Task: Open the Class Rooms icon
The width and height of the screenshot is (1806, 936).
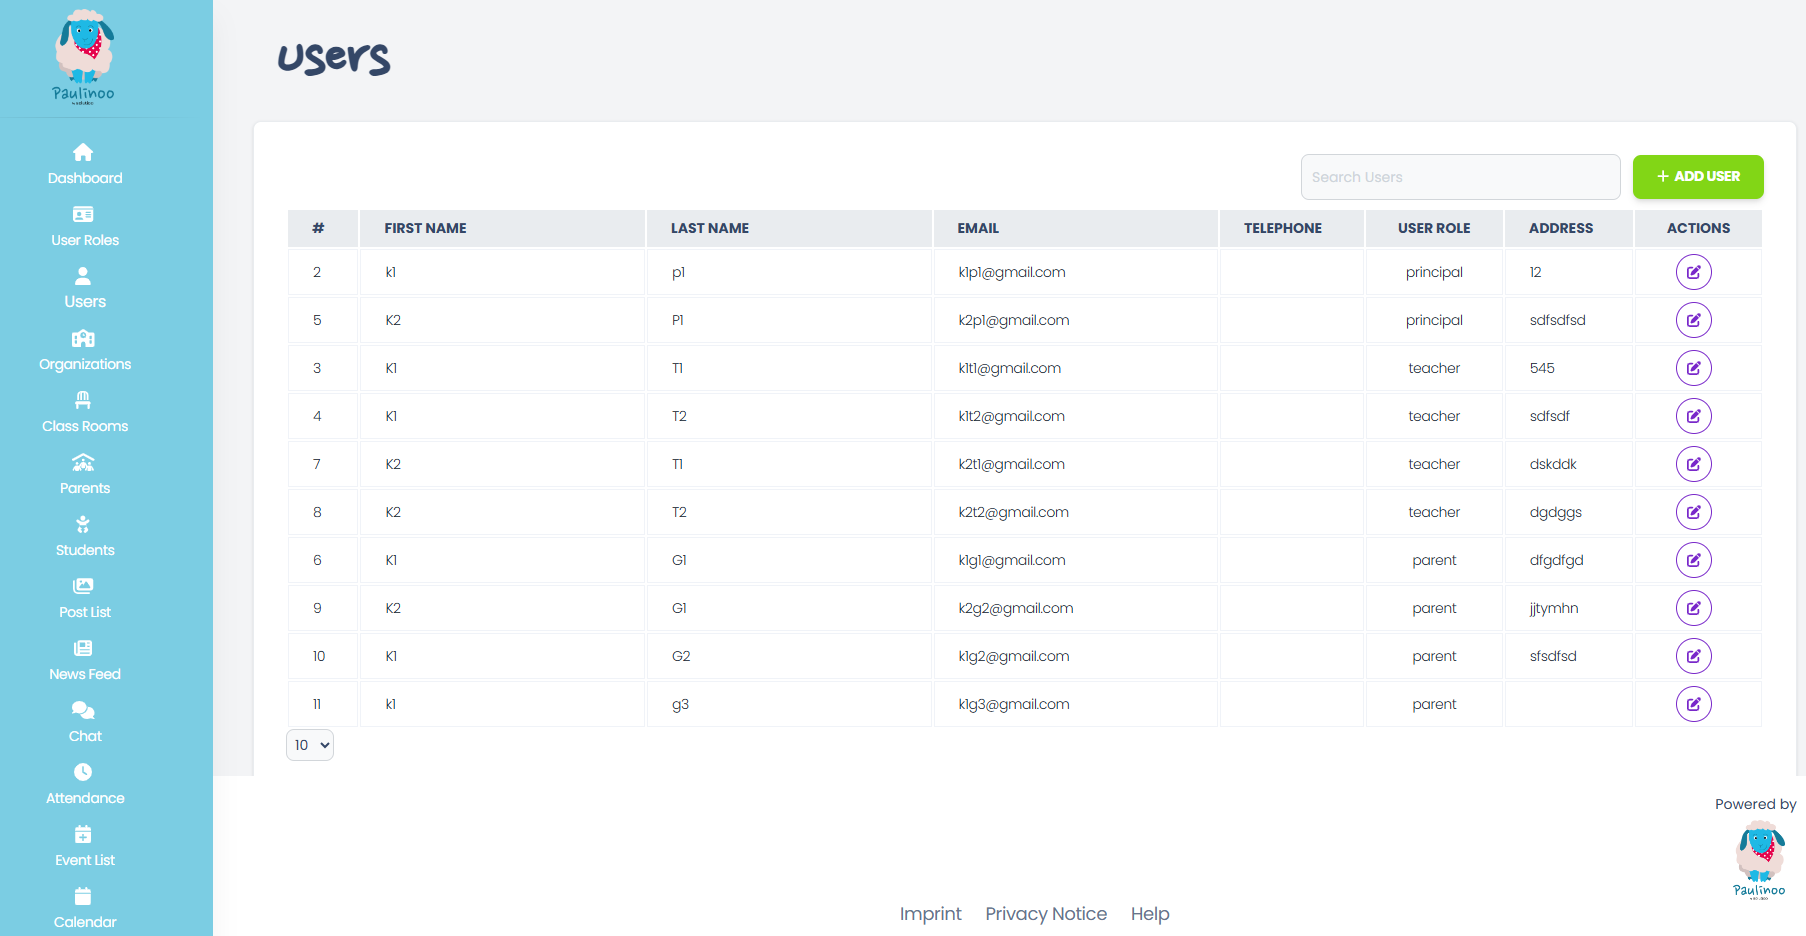Action: point(84,400)
